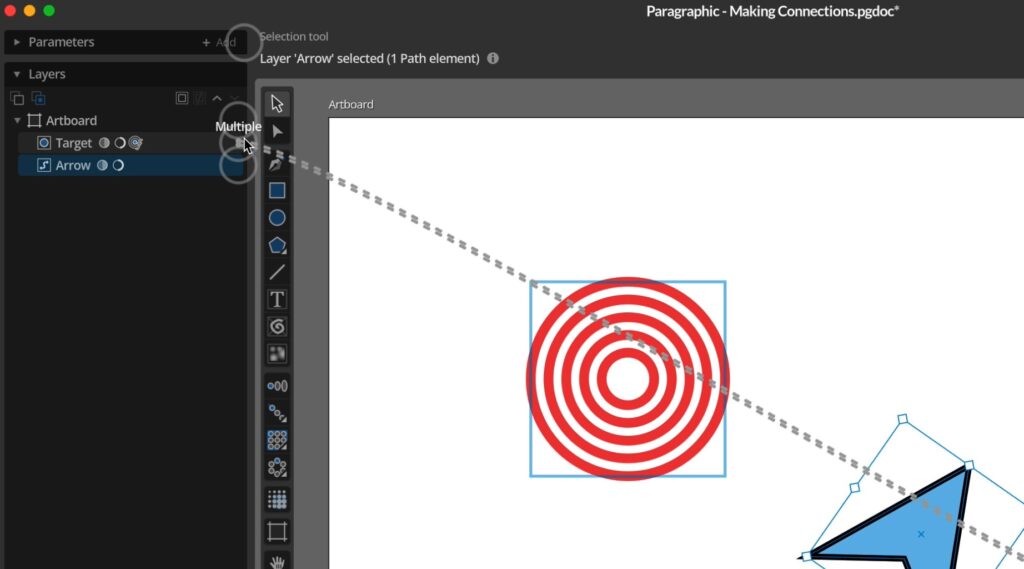
Task: Move layer up with chevron button
Action: coord(217,98)
